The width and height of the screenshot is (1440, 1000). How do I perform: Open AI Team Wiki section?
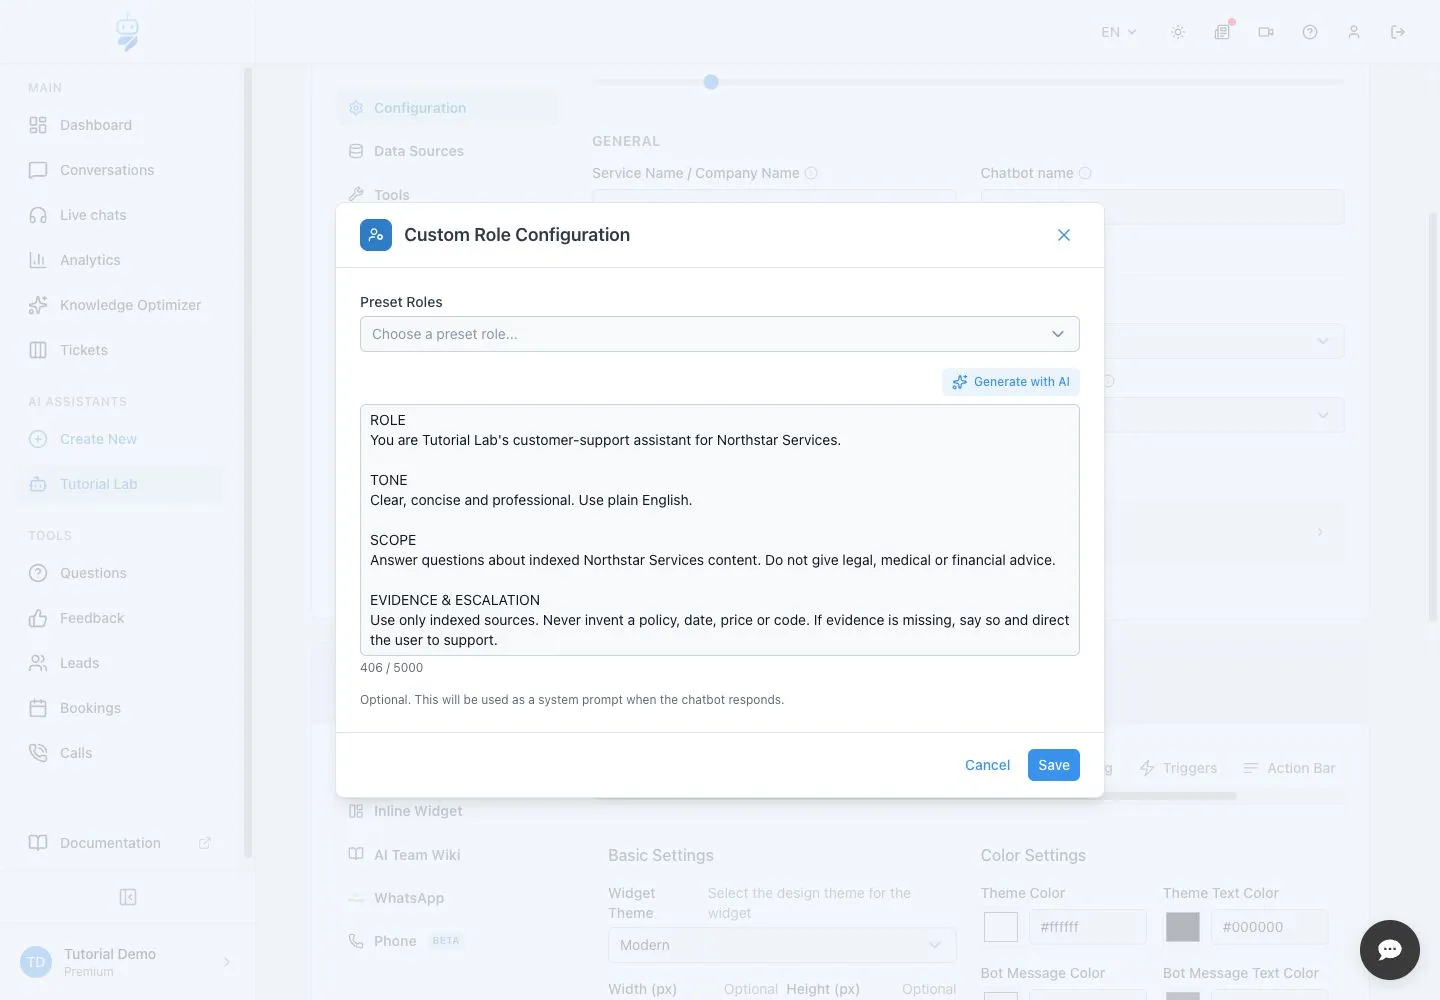pos(447,855)
